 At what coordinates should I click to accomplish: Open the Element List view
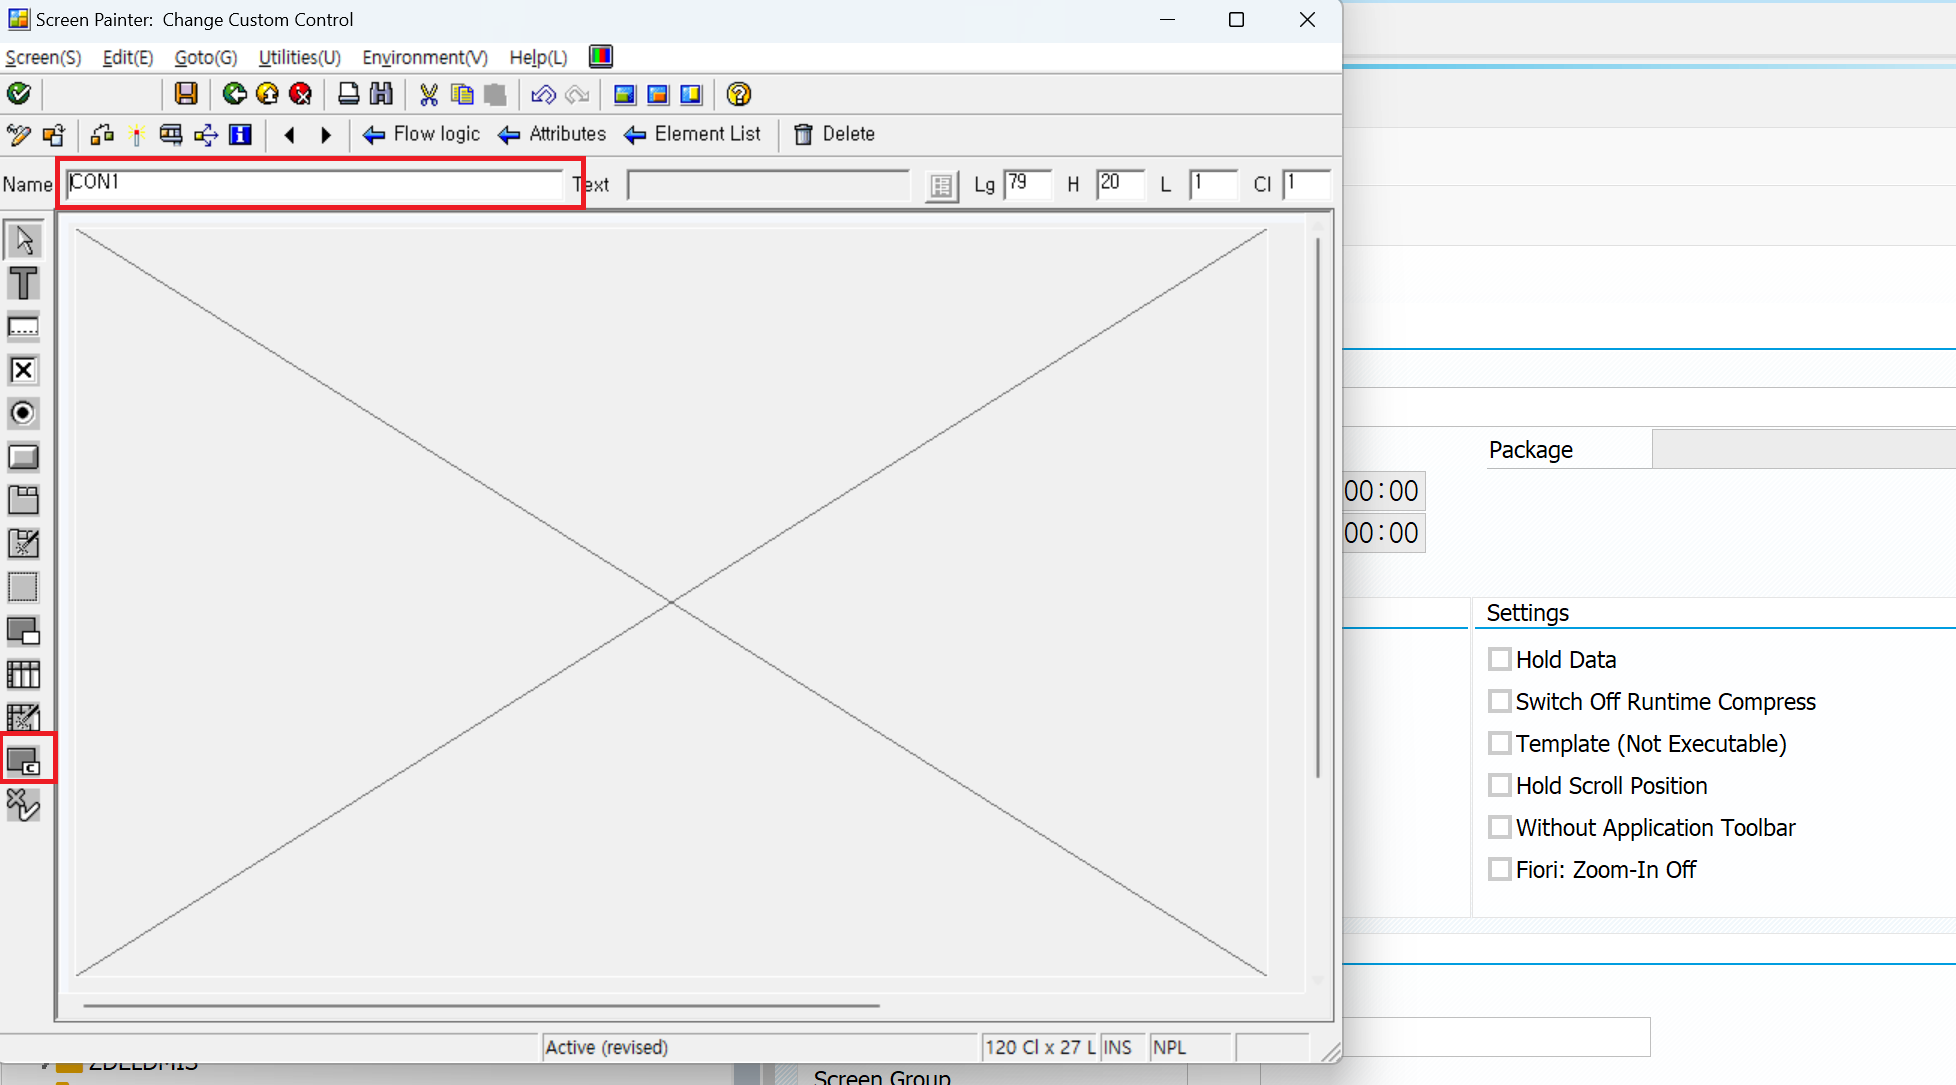pyautogui.click(x=692, y=134)
